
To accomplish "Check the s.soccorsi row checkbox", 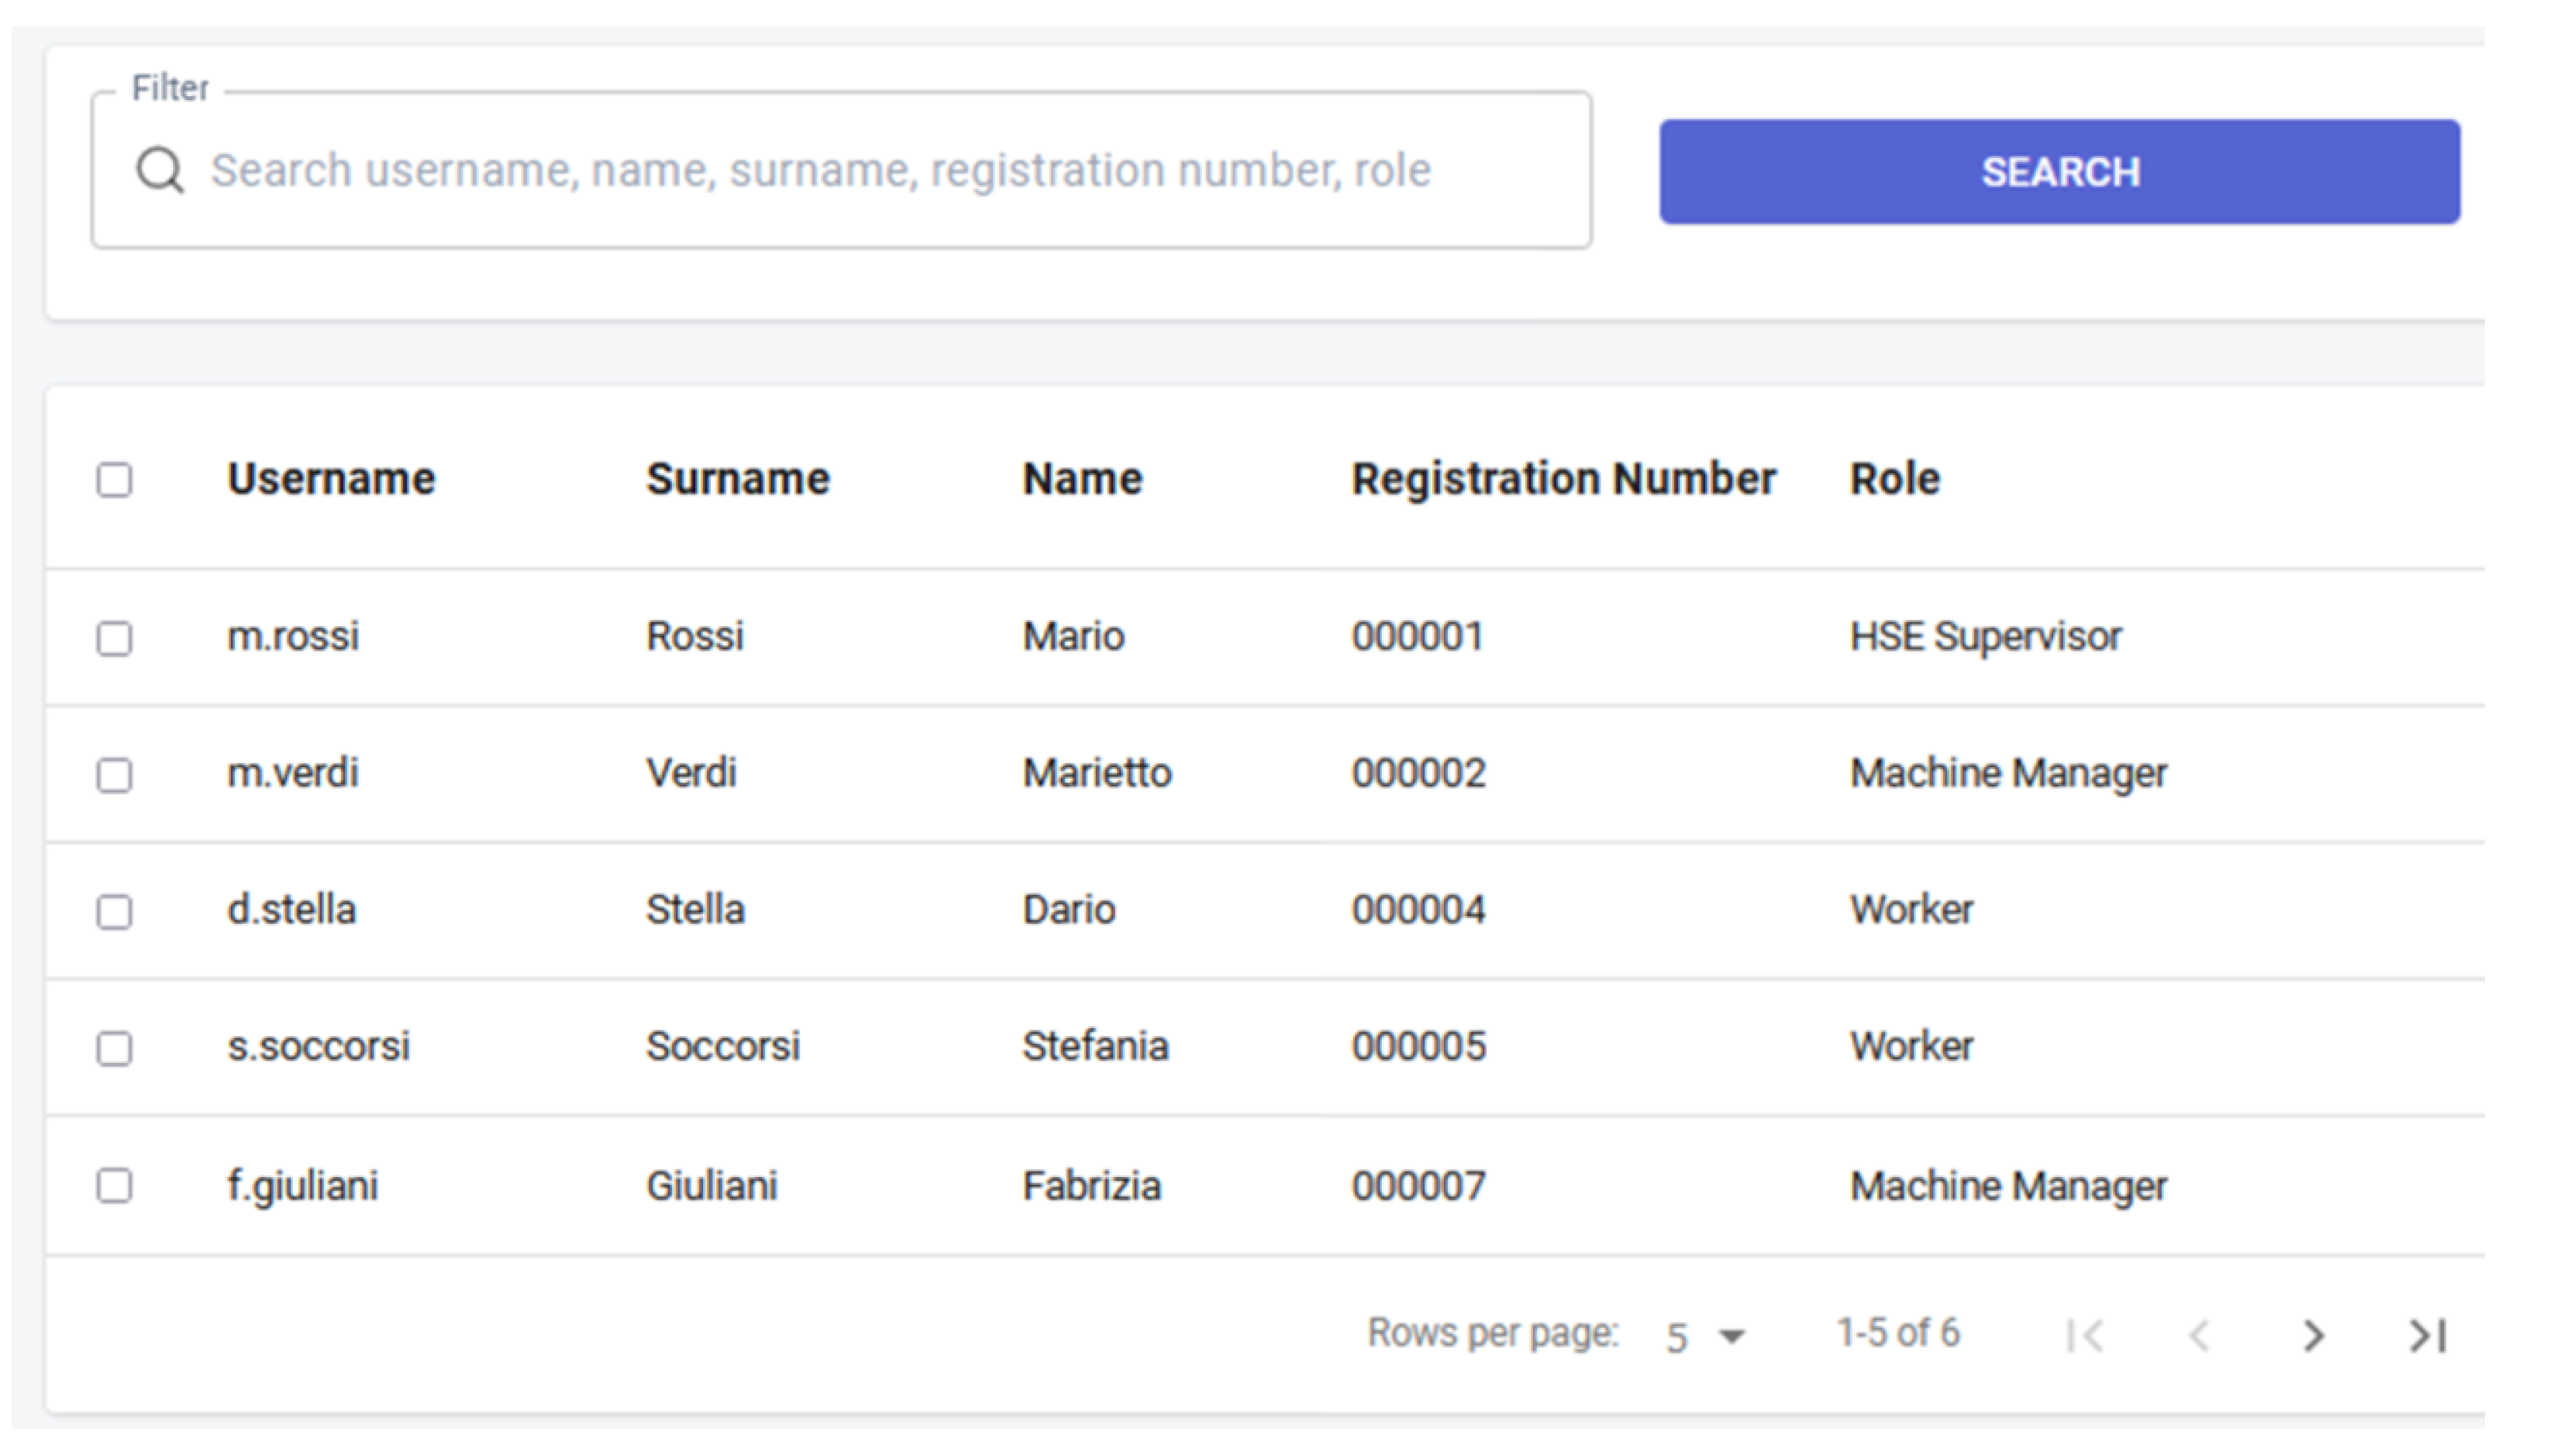I will point(114,1048).
